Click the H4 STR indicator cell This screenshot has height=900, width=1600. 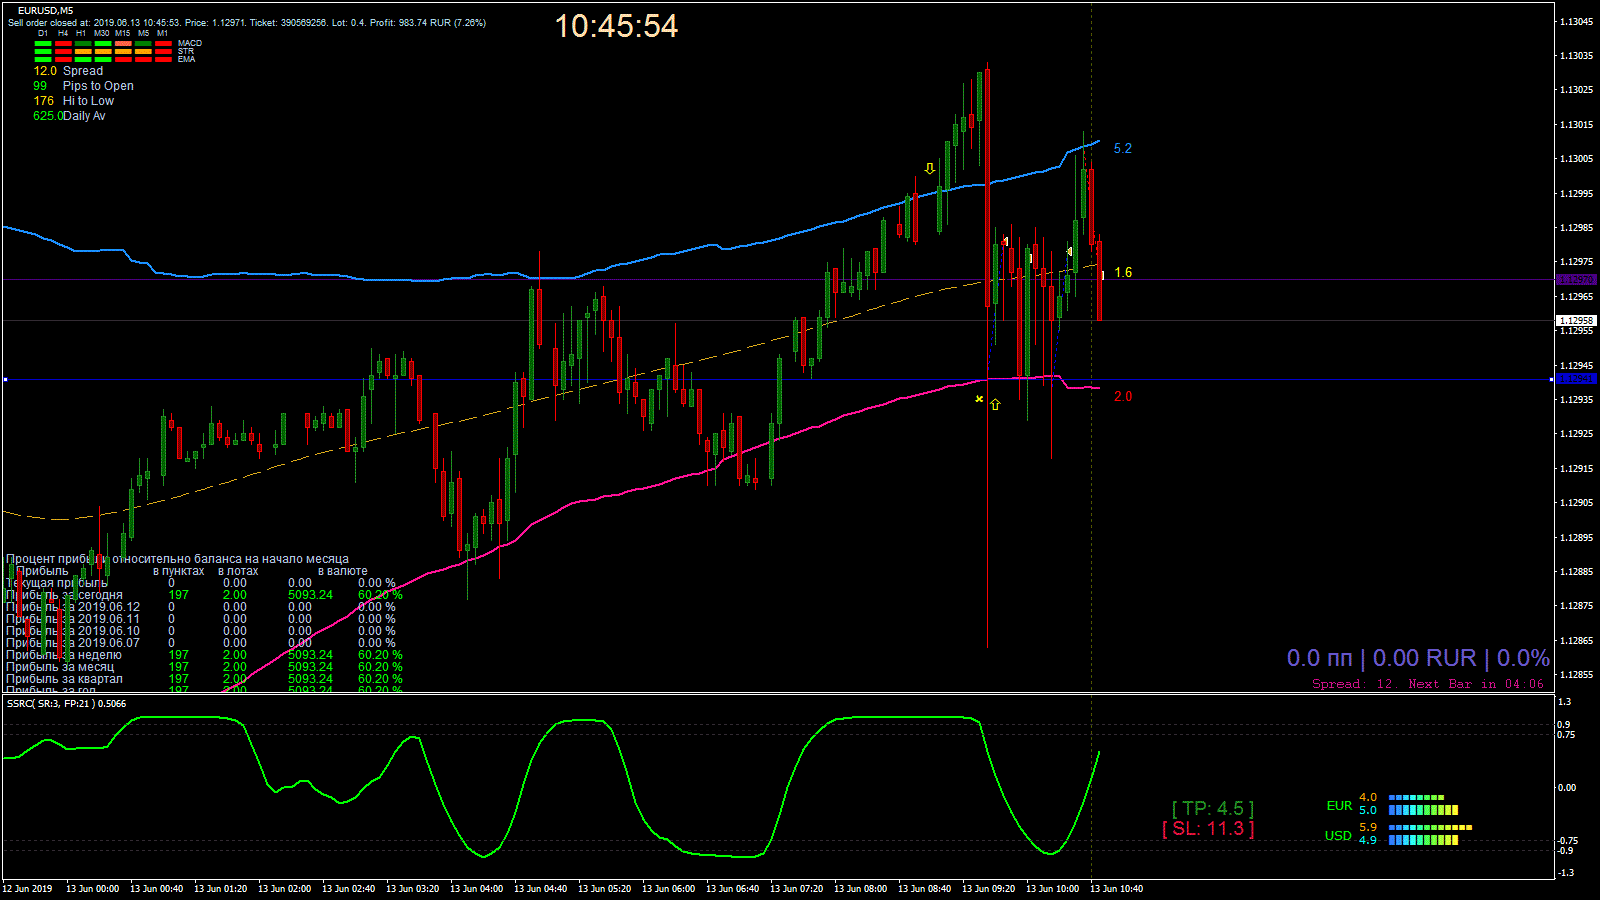tap(63, 52)
